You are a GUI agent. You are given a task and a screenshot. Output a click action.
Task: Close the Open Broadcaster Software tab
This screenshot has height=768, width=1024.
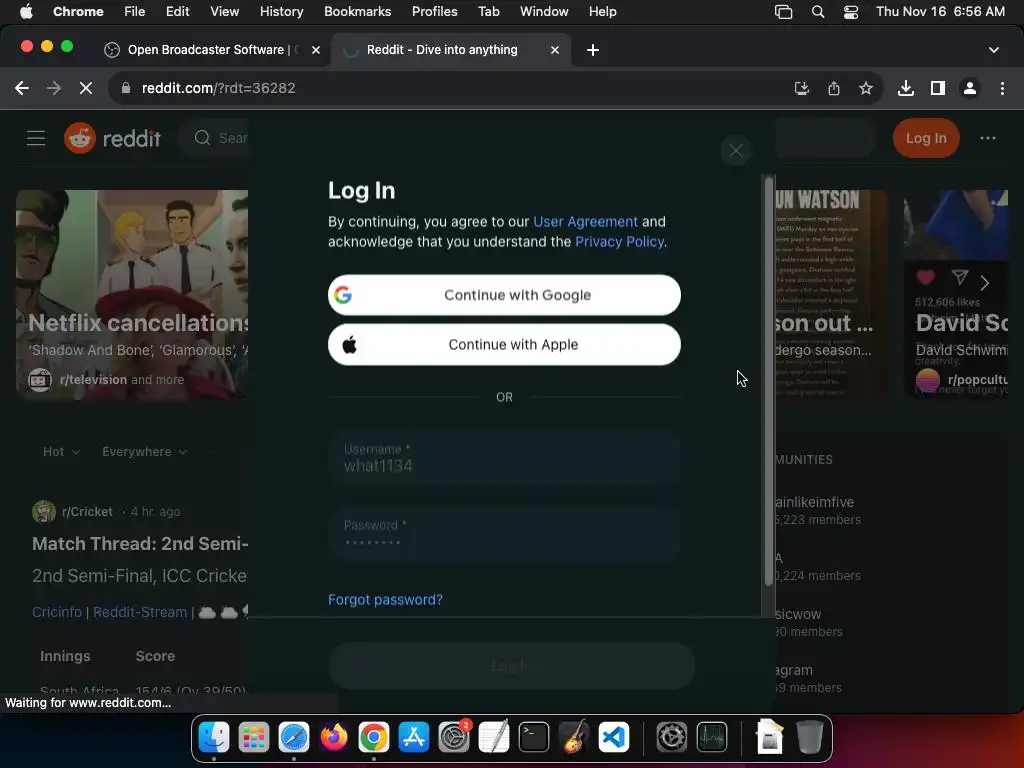click(x=316, y=50)
